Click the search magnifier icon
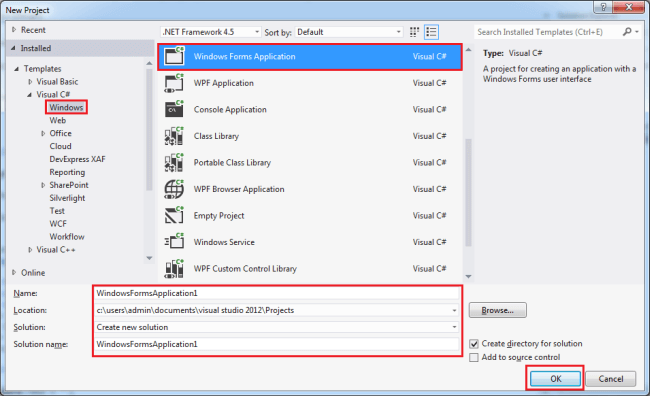650x396 pixels. coord(627,32)
